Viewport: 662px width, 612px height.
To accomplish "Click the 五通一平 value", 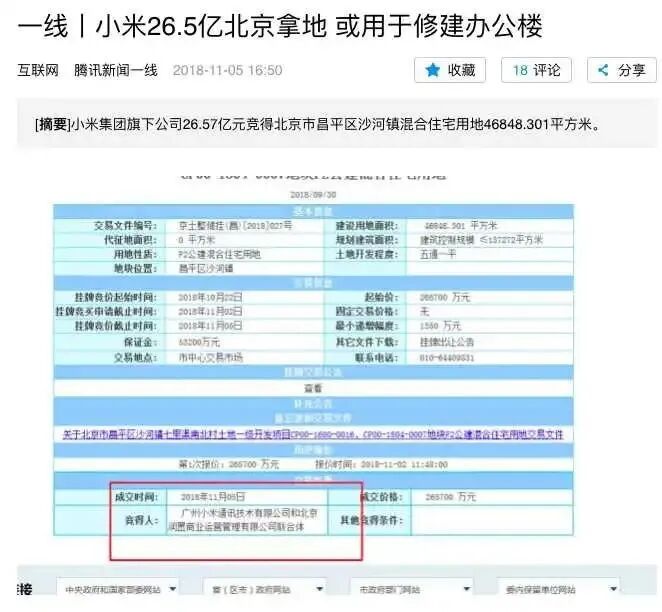I will coord(437,254).
